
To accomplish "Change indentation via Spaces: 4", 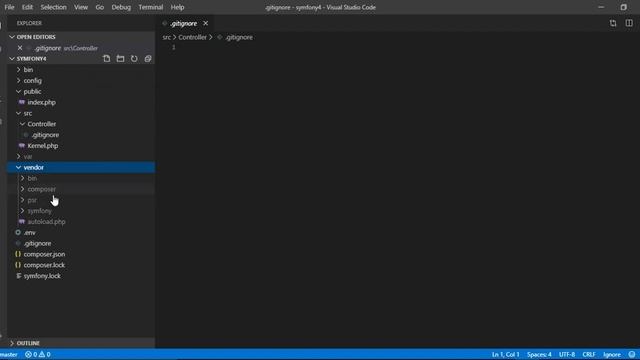I will click(539, 354).
